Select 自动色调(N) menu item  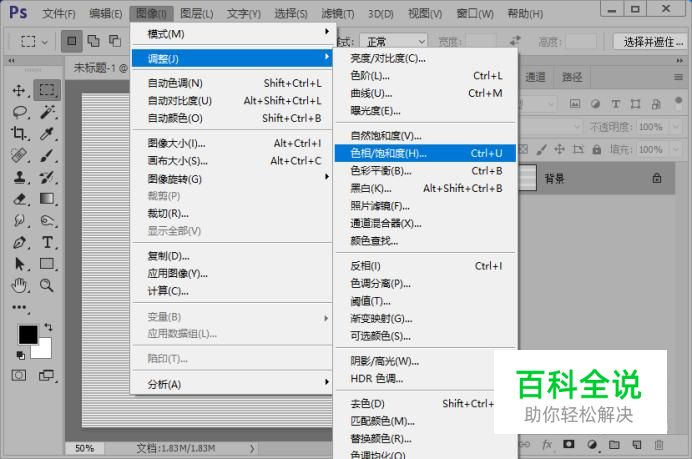click(x=232, y=83)
